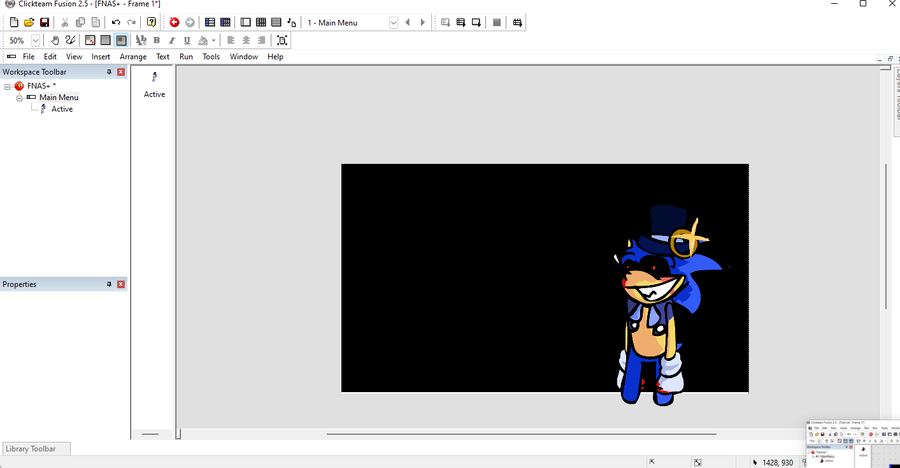Viewport: 900px width, 468px height.
Task: Select the hand pan tool
Action: (x=55, y=40)
